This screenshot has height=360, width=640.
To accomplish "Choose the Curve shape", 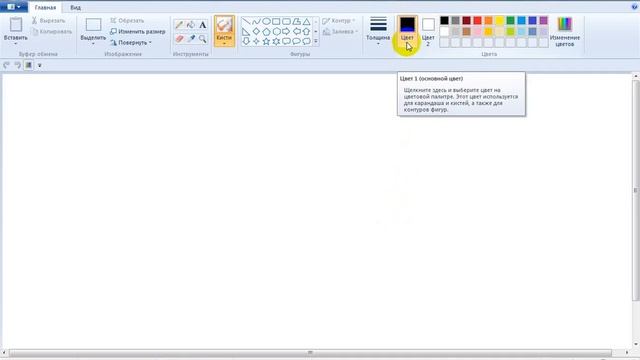I will click(256, 21).
